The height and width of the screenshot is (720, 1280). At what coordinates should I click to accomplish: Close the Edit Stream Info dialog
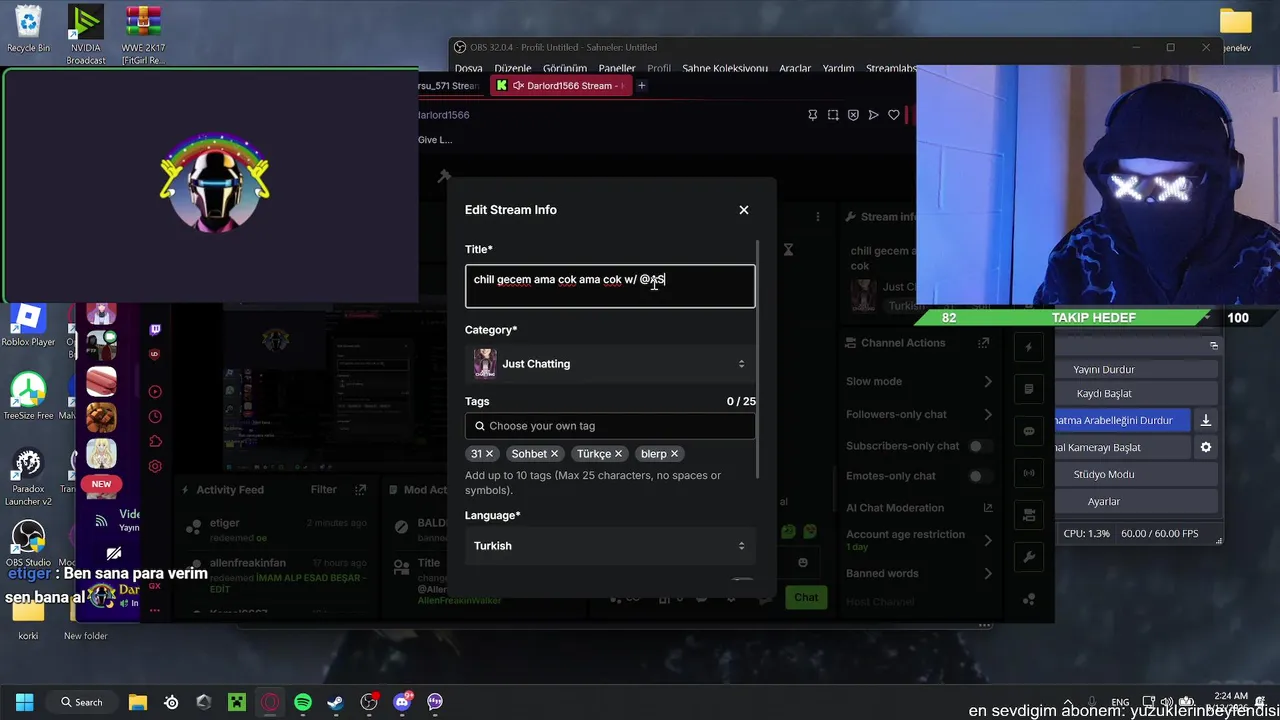pos(743,210)
